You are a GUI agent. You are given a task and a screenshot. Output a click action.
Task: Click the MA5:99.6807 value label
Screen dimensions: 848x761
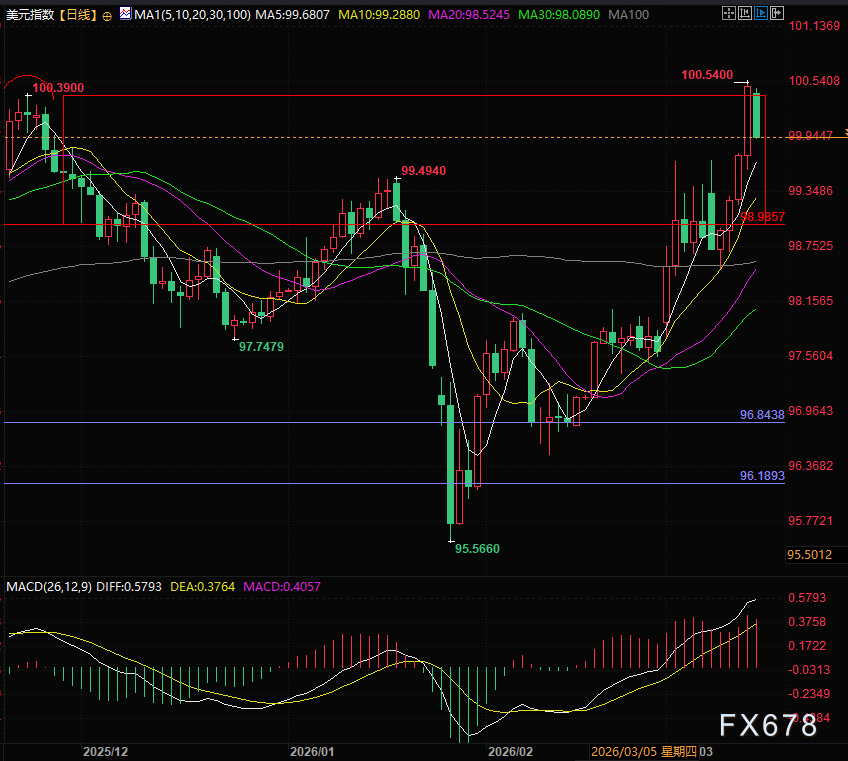pyautogui.click(x=292, y=15)
